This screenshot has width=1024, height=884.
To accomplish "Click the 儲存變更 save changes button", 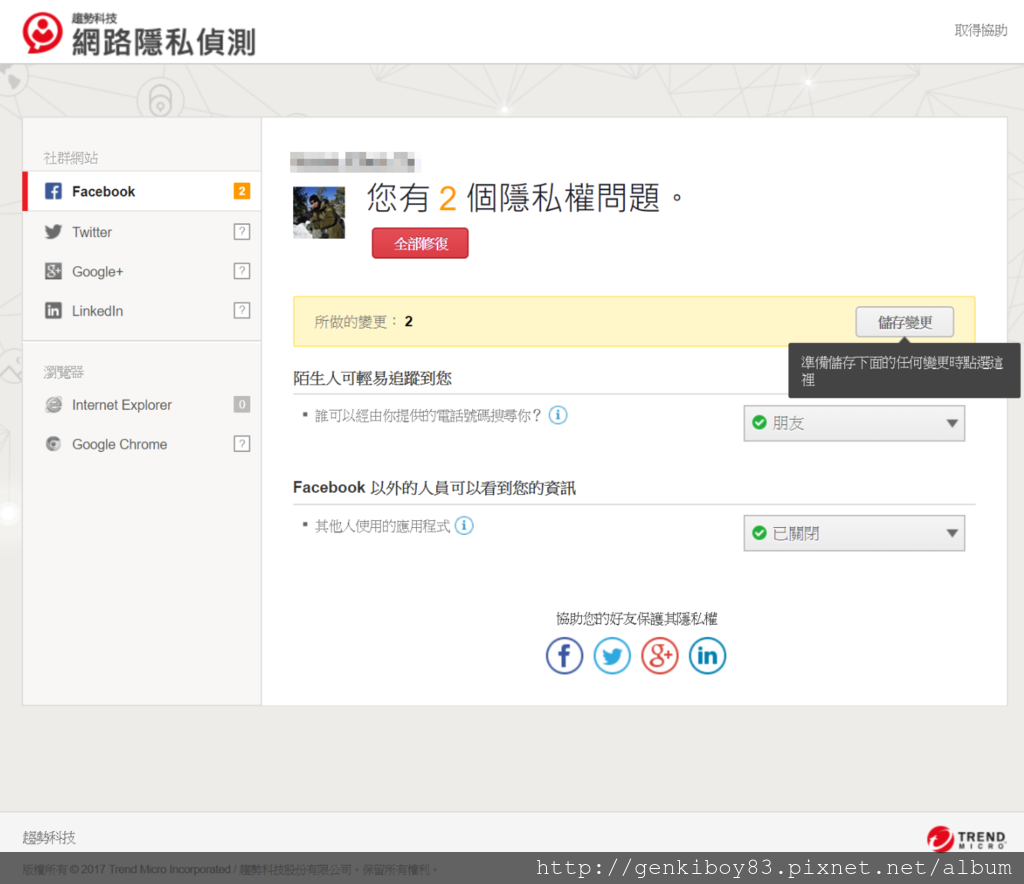I will (904, 322).
